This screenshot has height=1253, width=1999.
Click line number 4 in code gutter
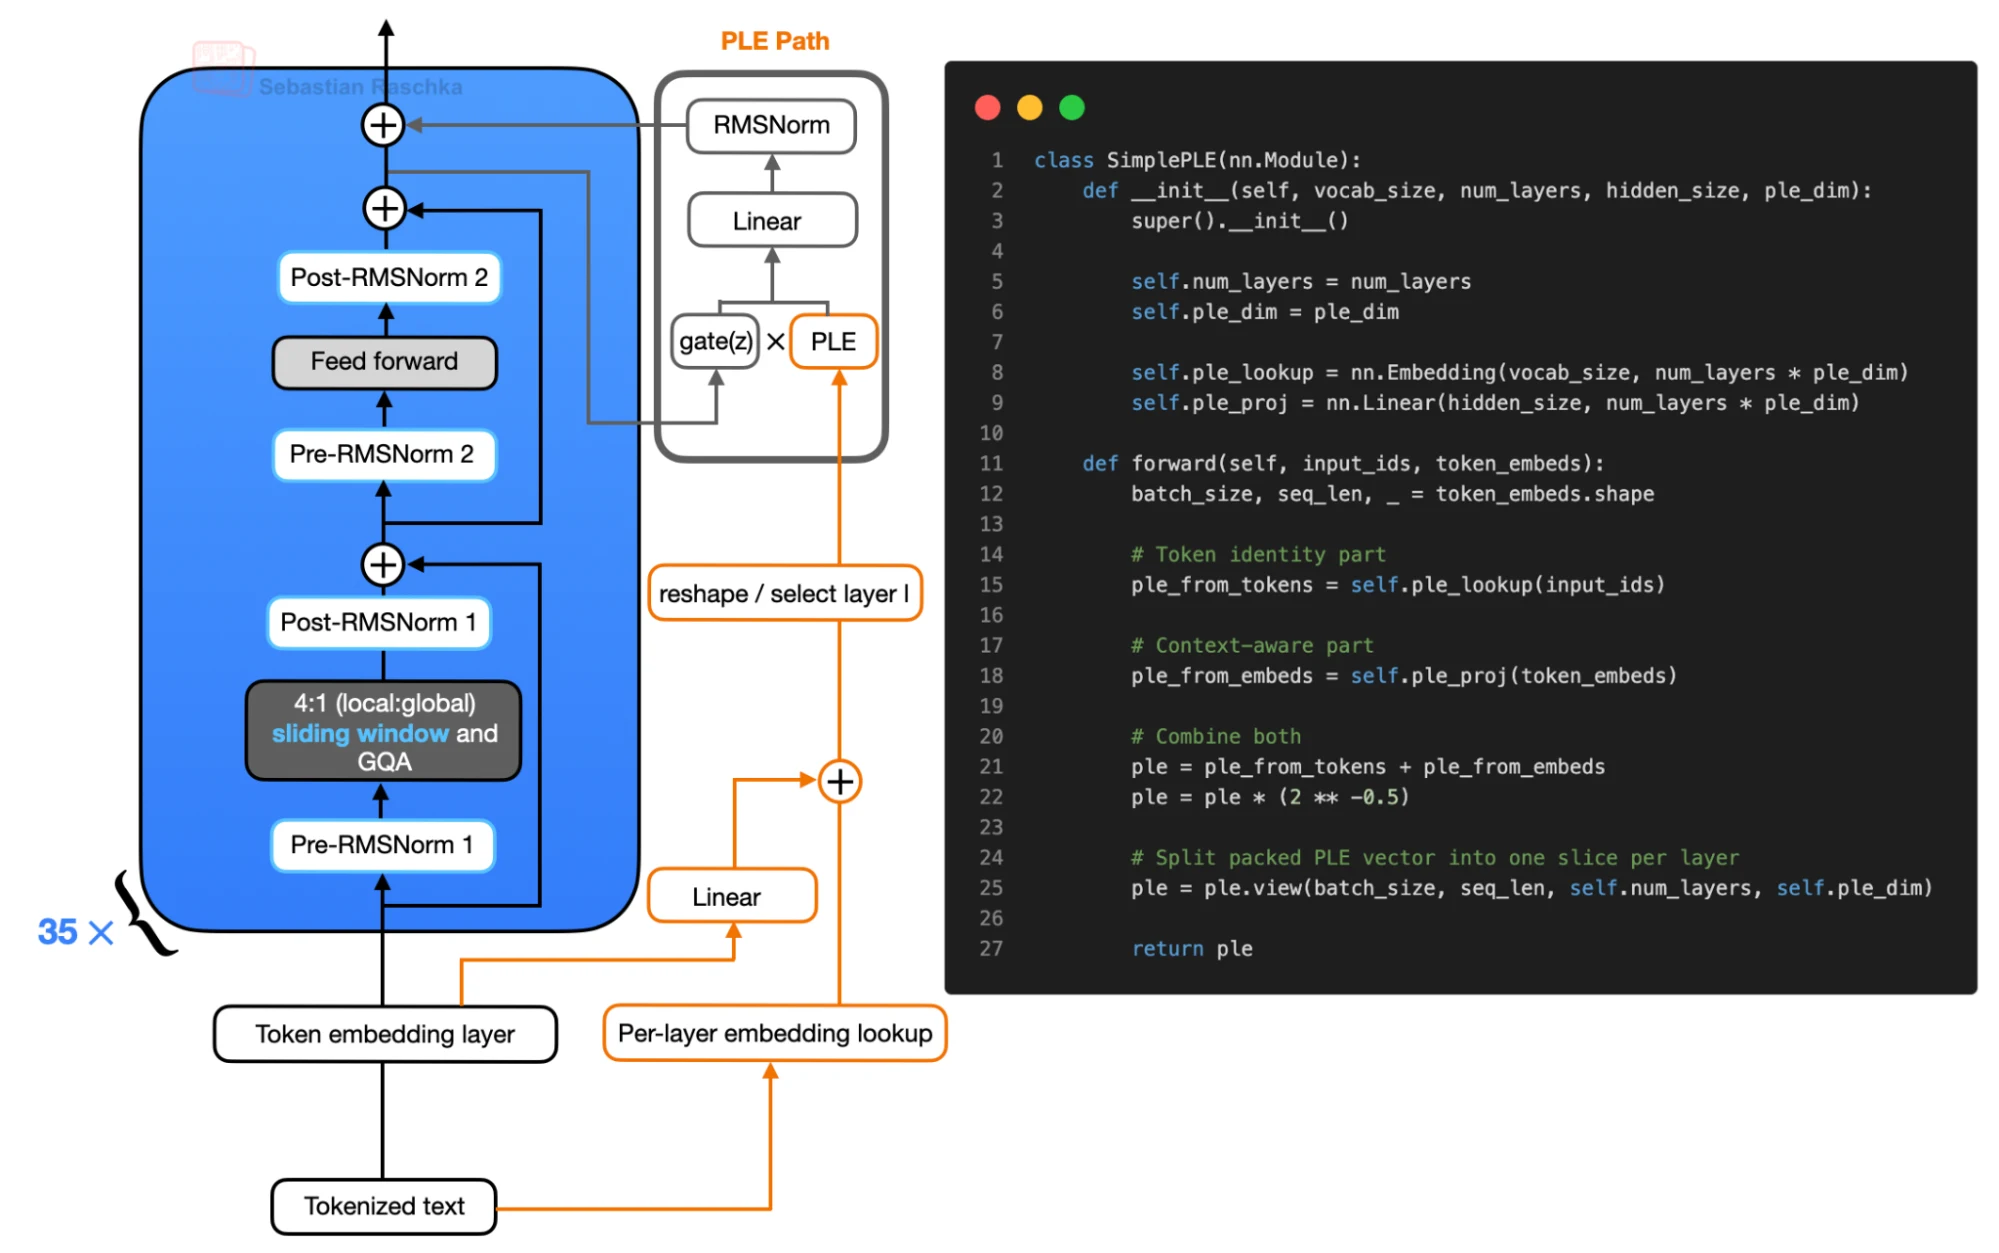(x=997, y=251)
